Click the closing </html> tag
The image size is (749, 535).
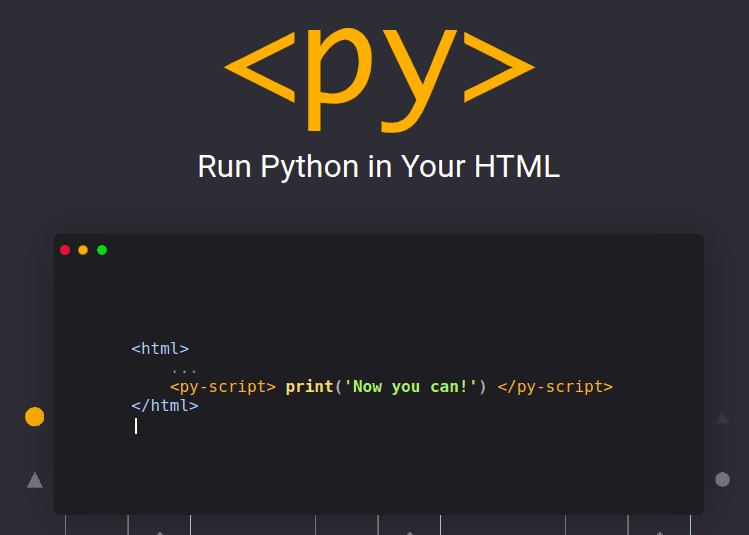point(165,406)
